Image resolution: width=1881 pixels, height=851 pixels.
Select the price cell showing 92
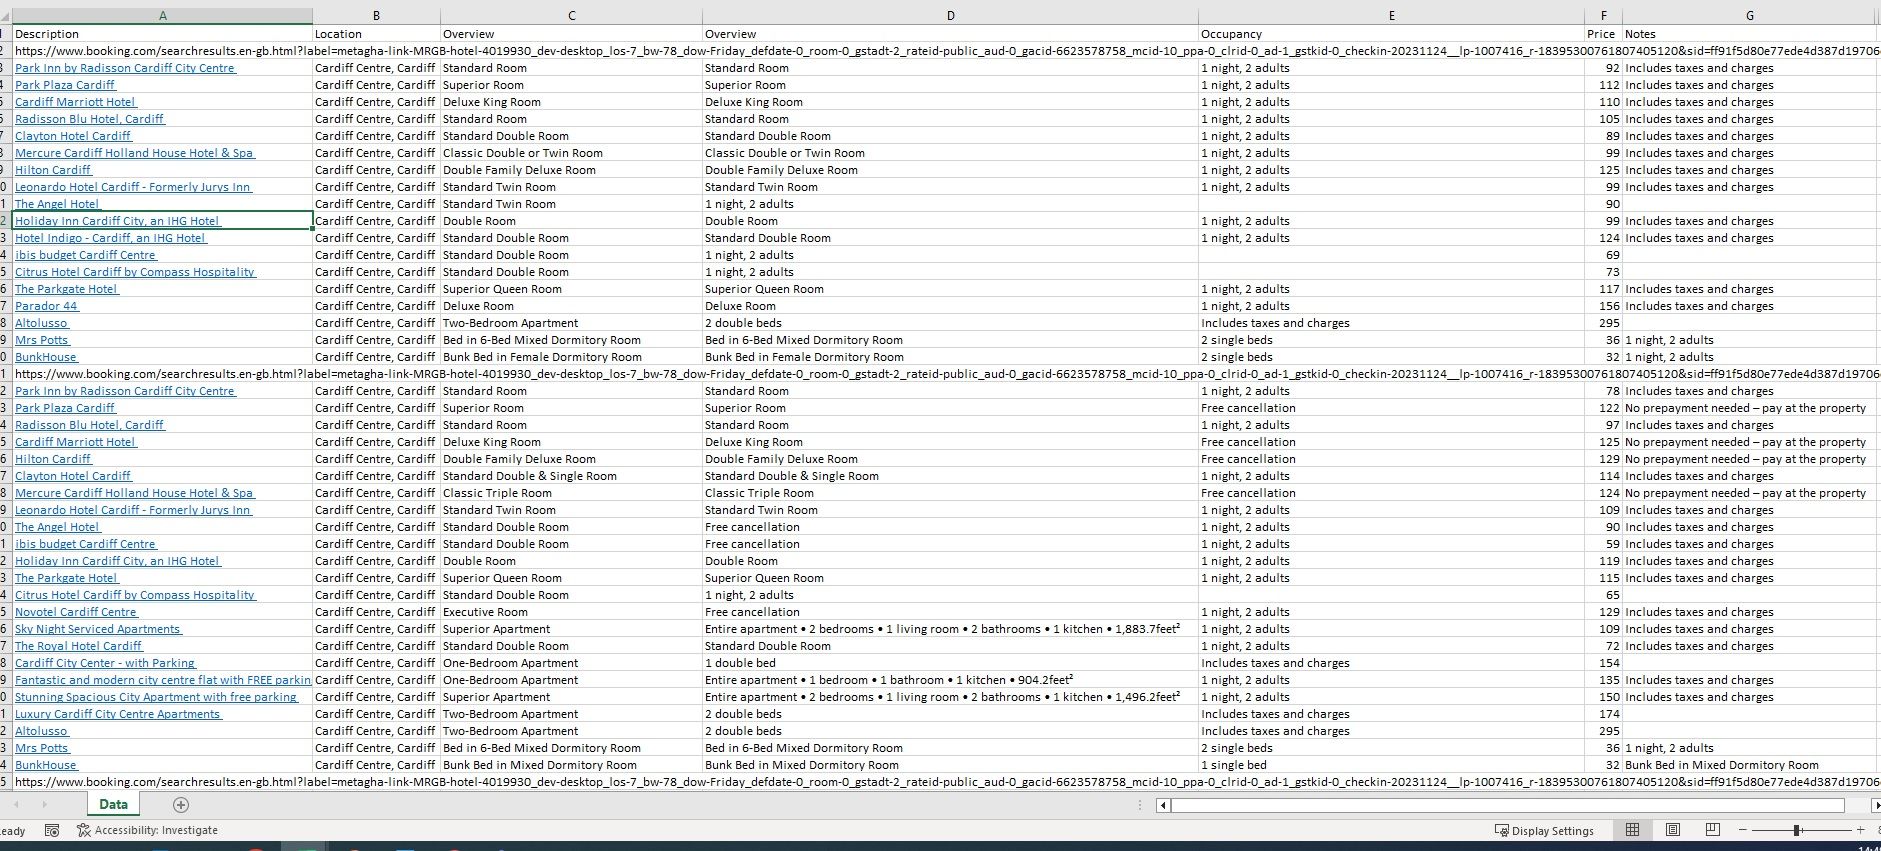1604,68
